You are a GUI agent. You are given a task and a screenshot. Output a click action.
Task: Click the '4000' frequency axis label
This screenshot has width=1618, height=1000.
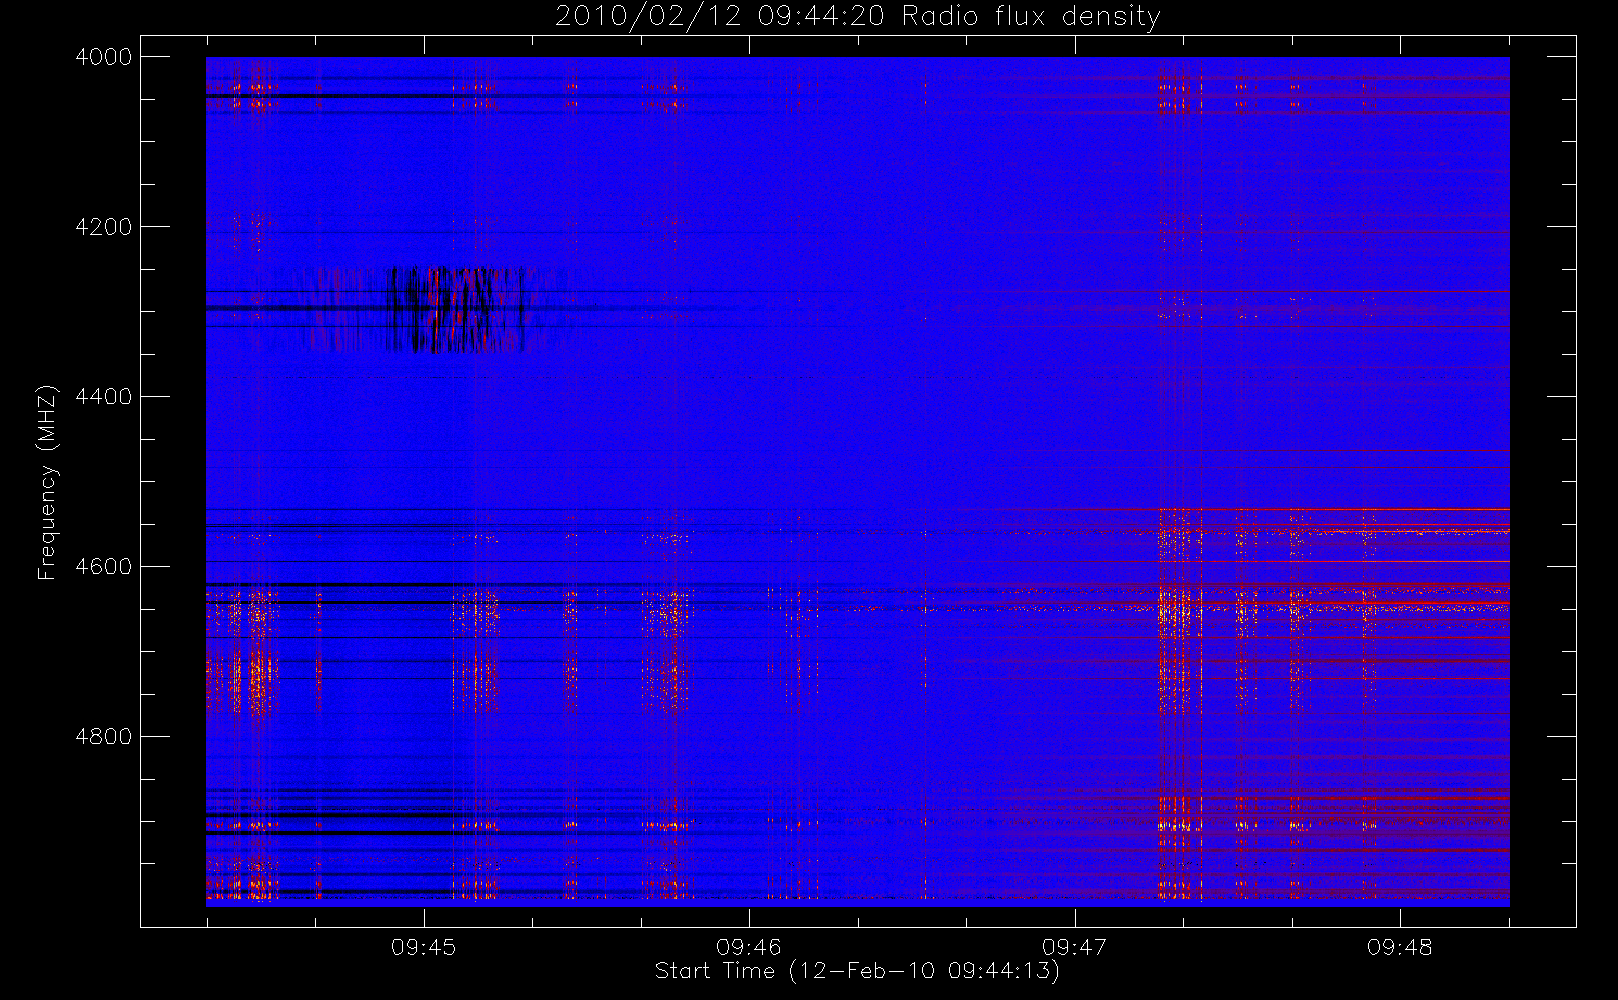click(x=104, y=57)
